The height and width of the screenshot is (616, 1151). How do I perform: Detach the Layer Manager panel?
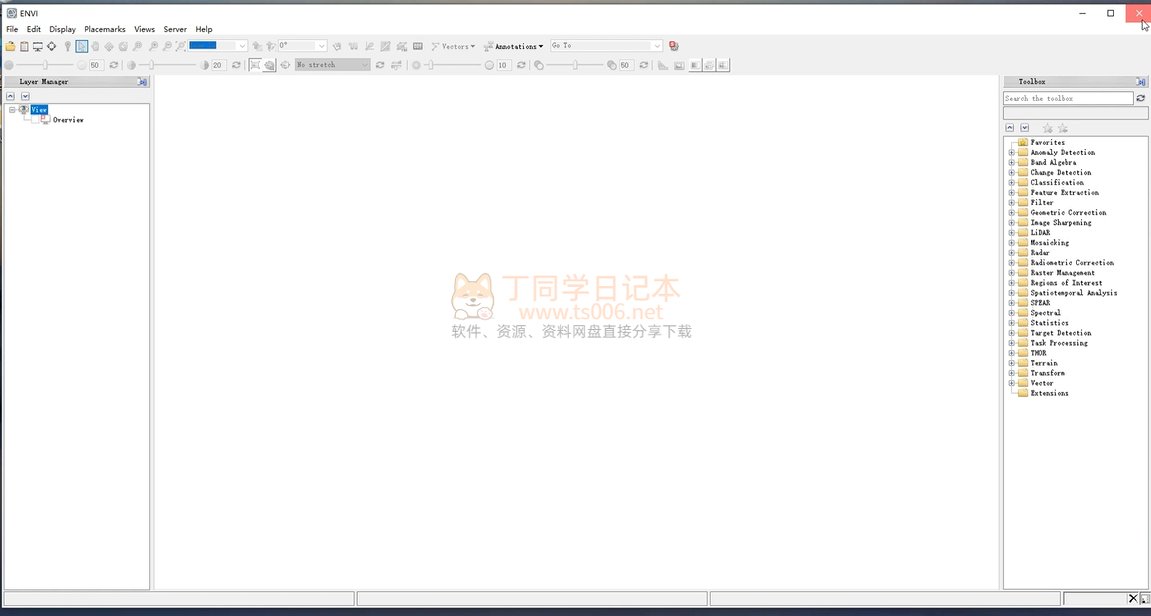pos(142,81)
